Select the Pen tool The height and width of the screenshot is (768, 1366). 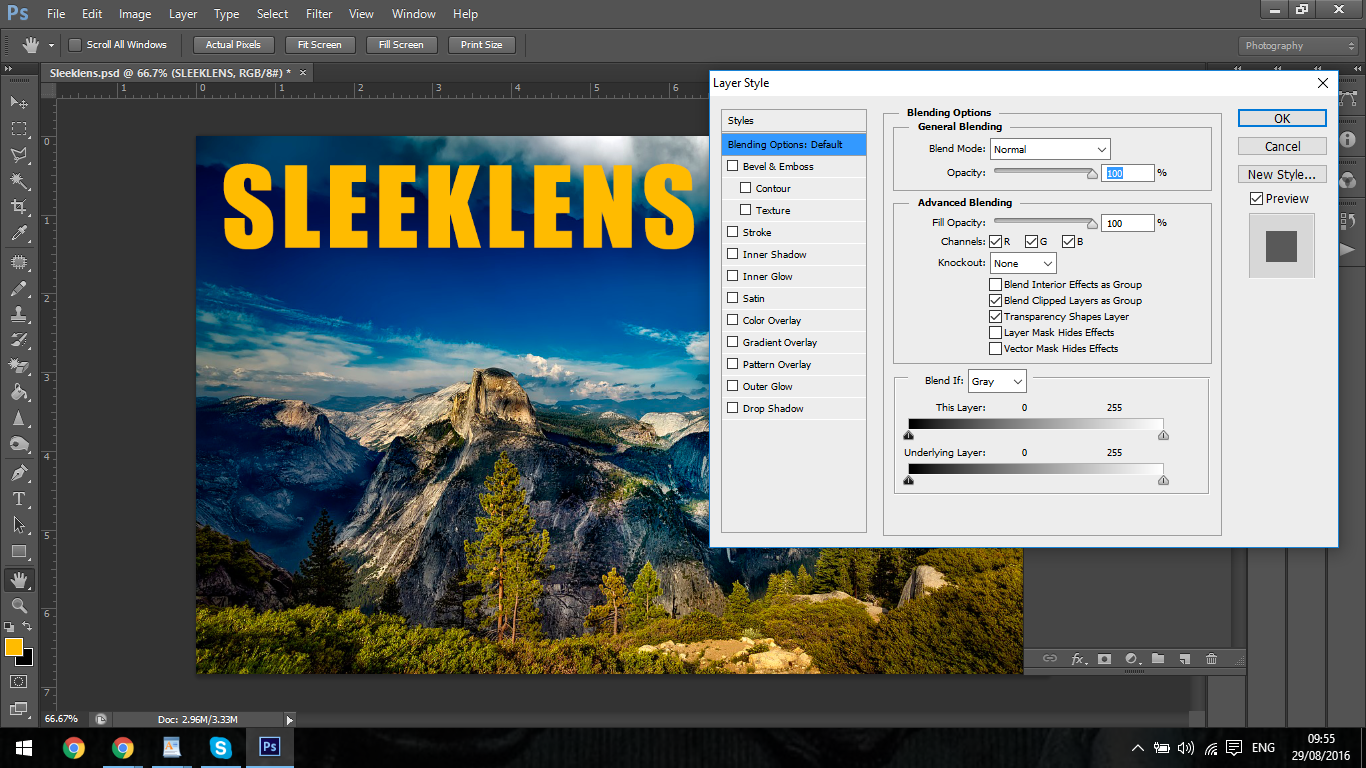[x=19, y=472]
